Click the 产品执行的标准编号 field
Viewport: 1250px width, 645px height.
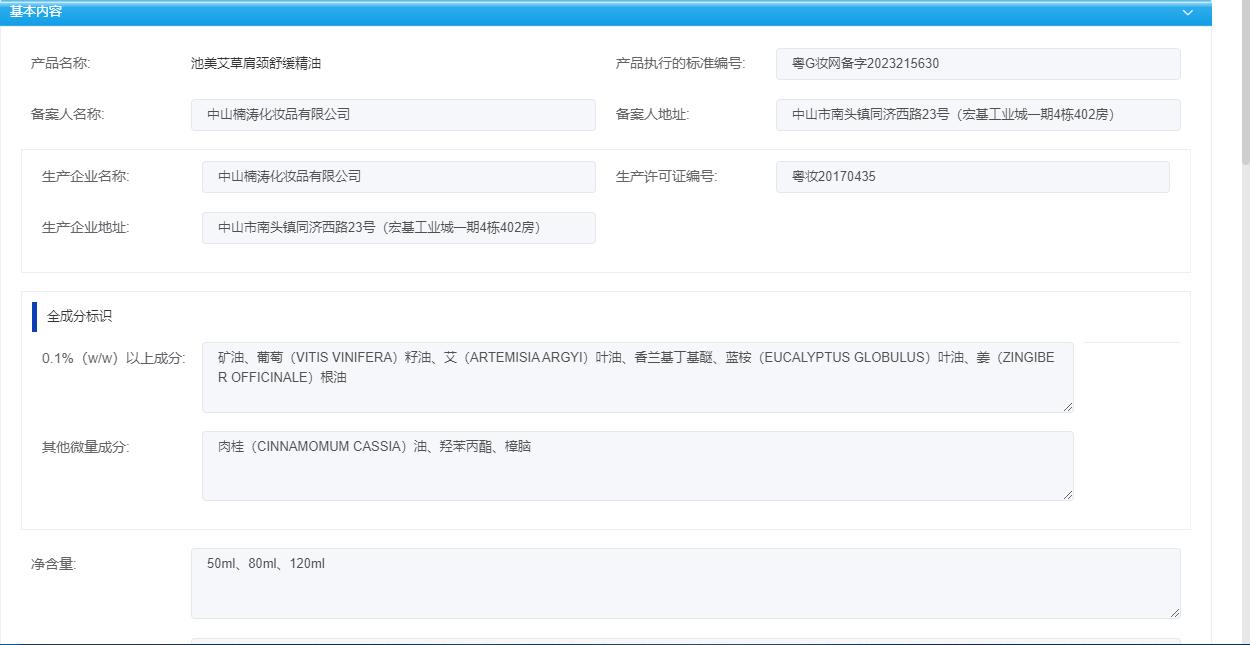[977, 64]
